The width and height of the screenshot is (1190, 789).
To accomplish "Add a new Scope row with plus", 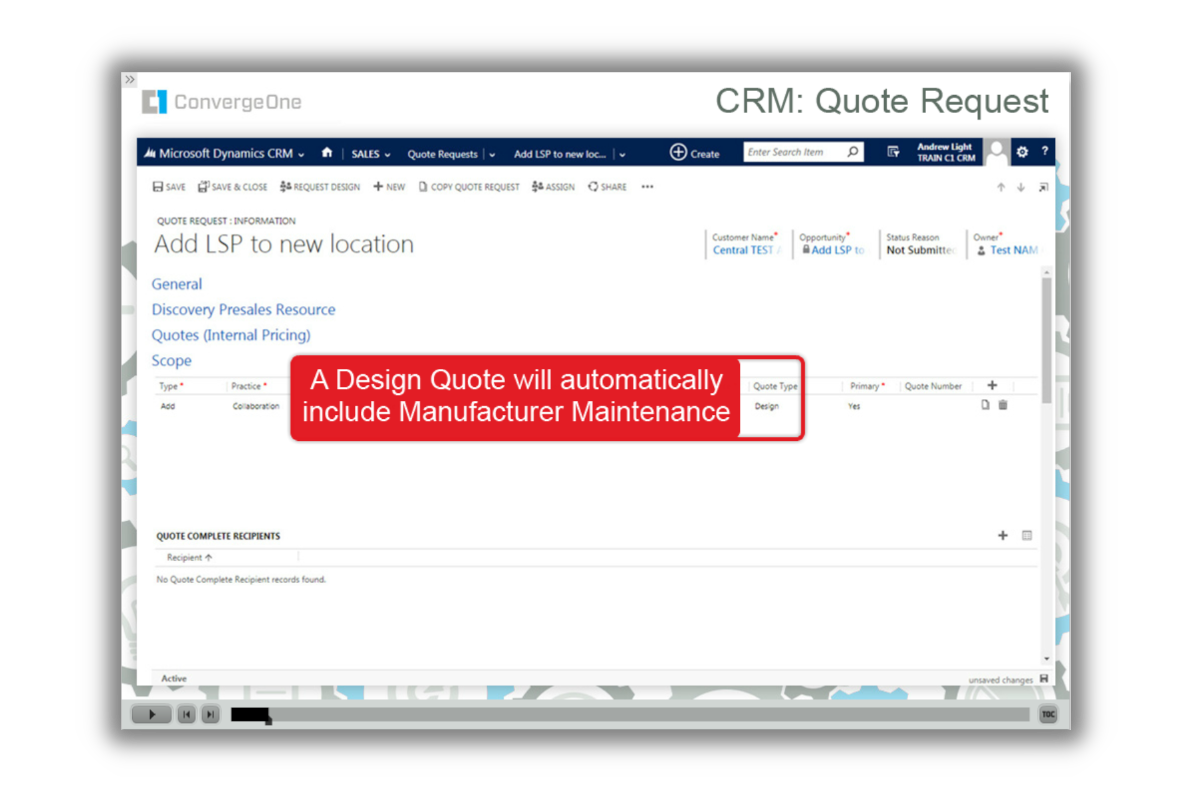I will tap(992, 385).
